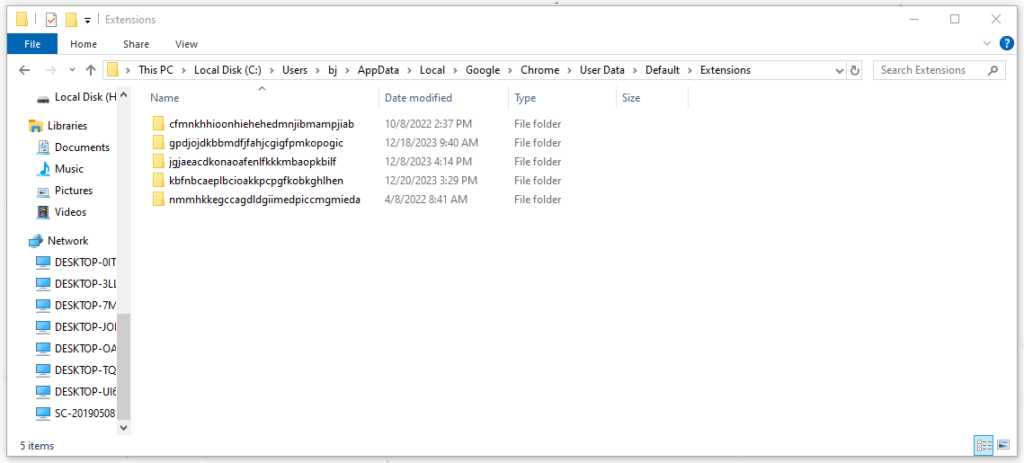Click This PC in the address bar
Image resolution: width=1024 pixels, height=463 pixels.
point(156,70)
